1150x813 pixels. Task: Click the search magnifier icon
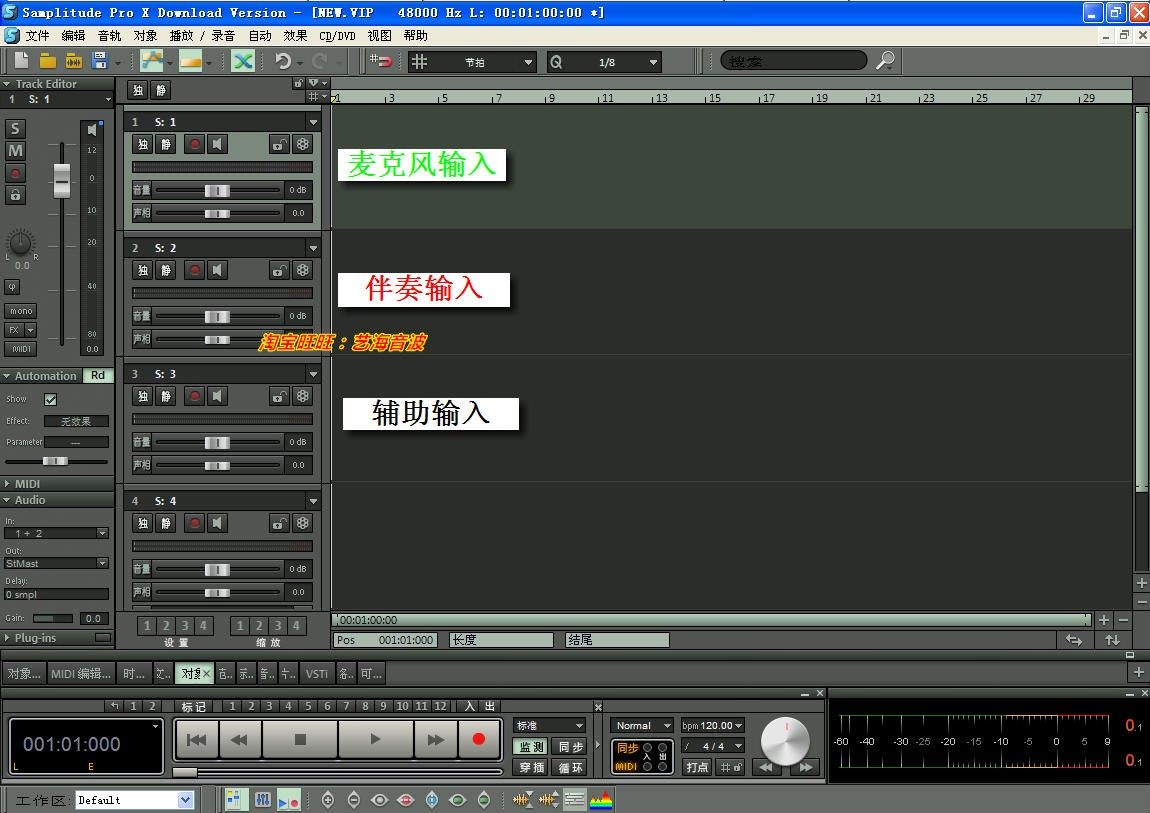(885, 61)
